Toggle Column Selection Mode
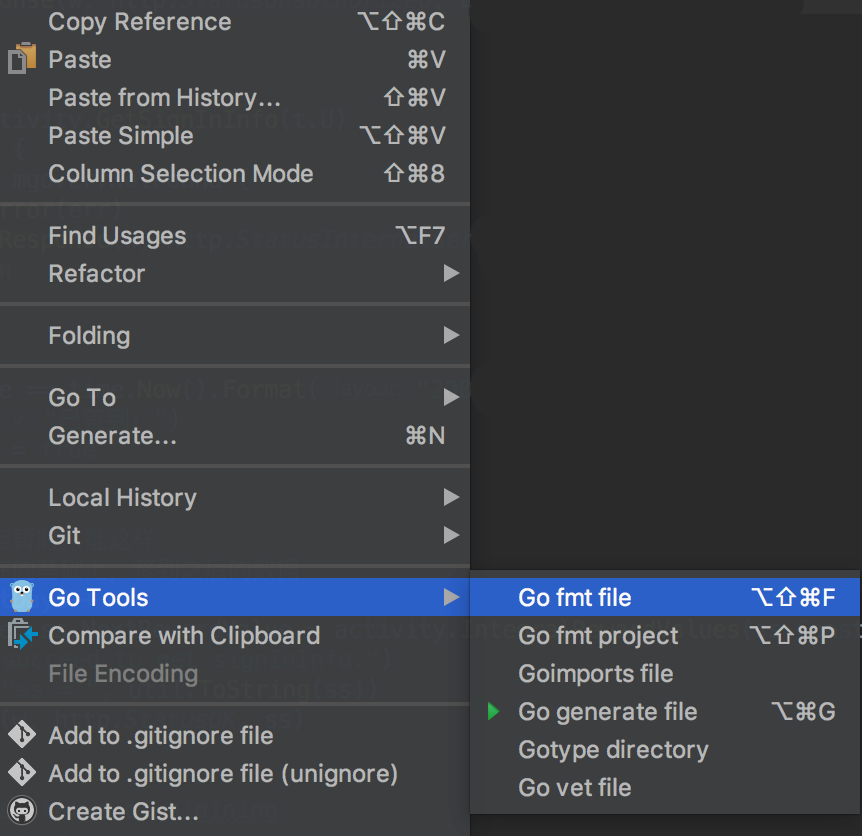Viewport: 862px width, 836px height. pos(181,173)
